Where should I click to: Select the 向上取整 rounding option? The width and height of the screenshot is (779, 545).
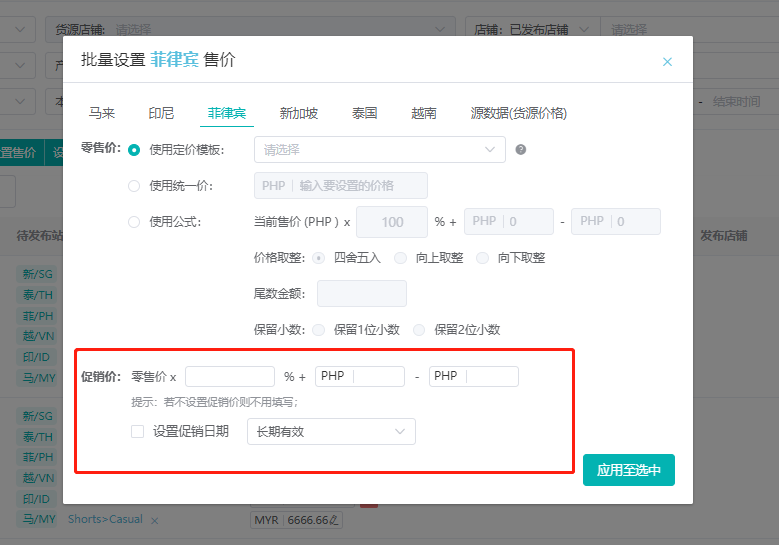(401, 258)
